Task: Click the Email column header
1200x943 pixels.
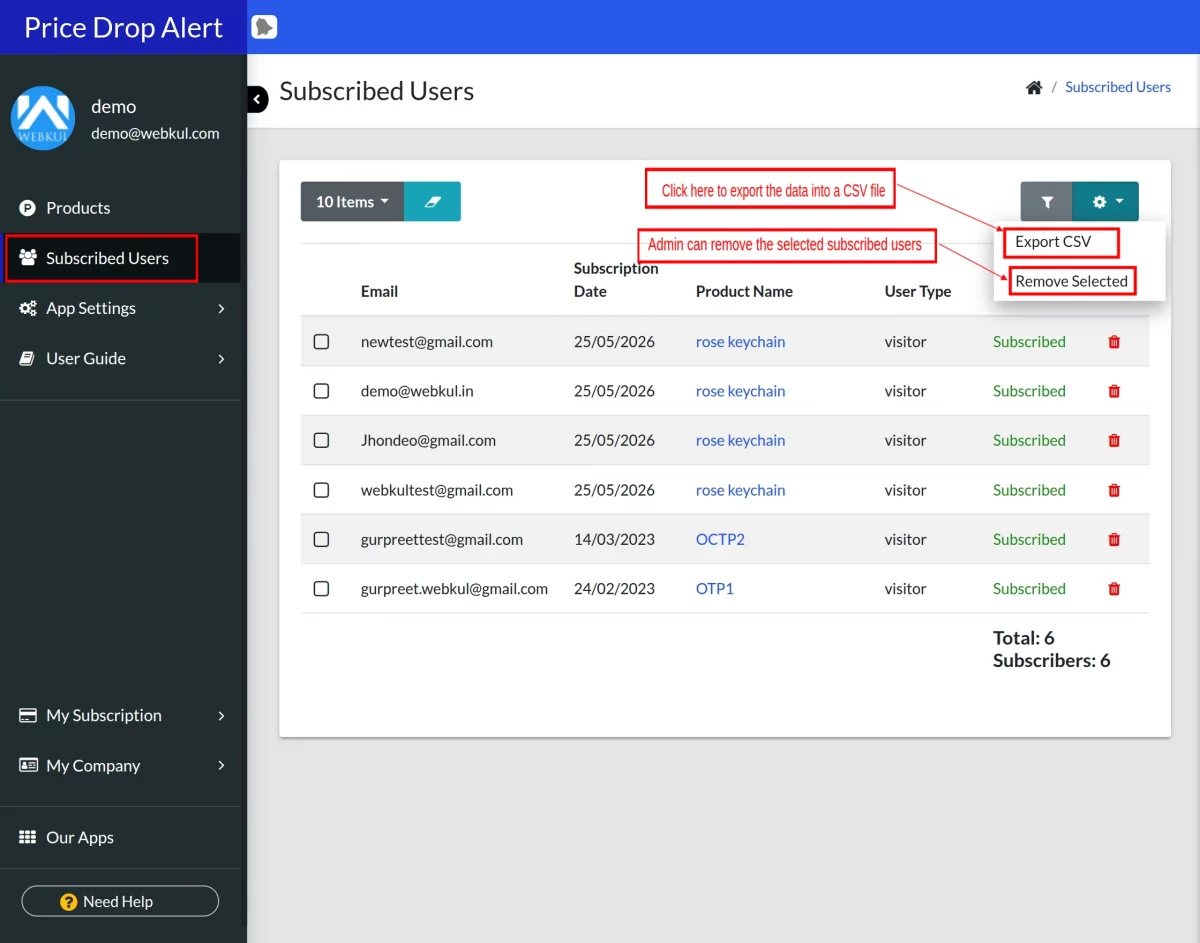Action: tap(379, 292)
